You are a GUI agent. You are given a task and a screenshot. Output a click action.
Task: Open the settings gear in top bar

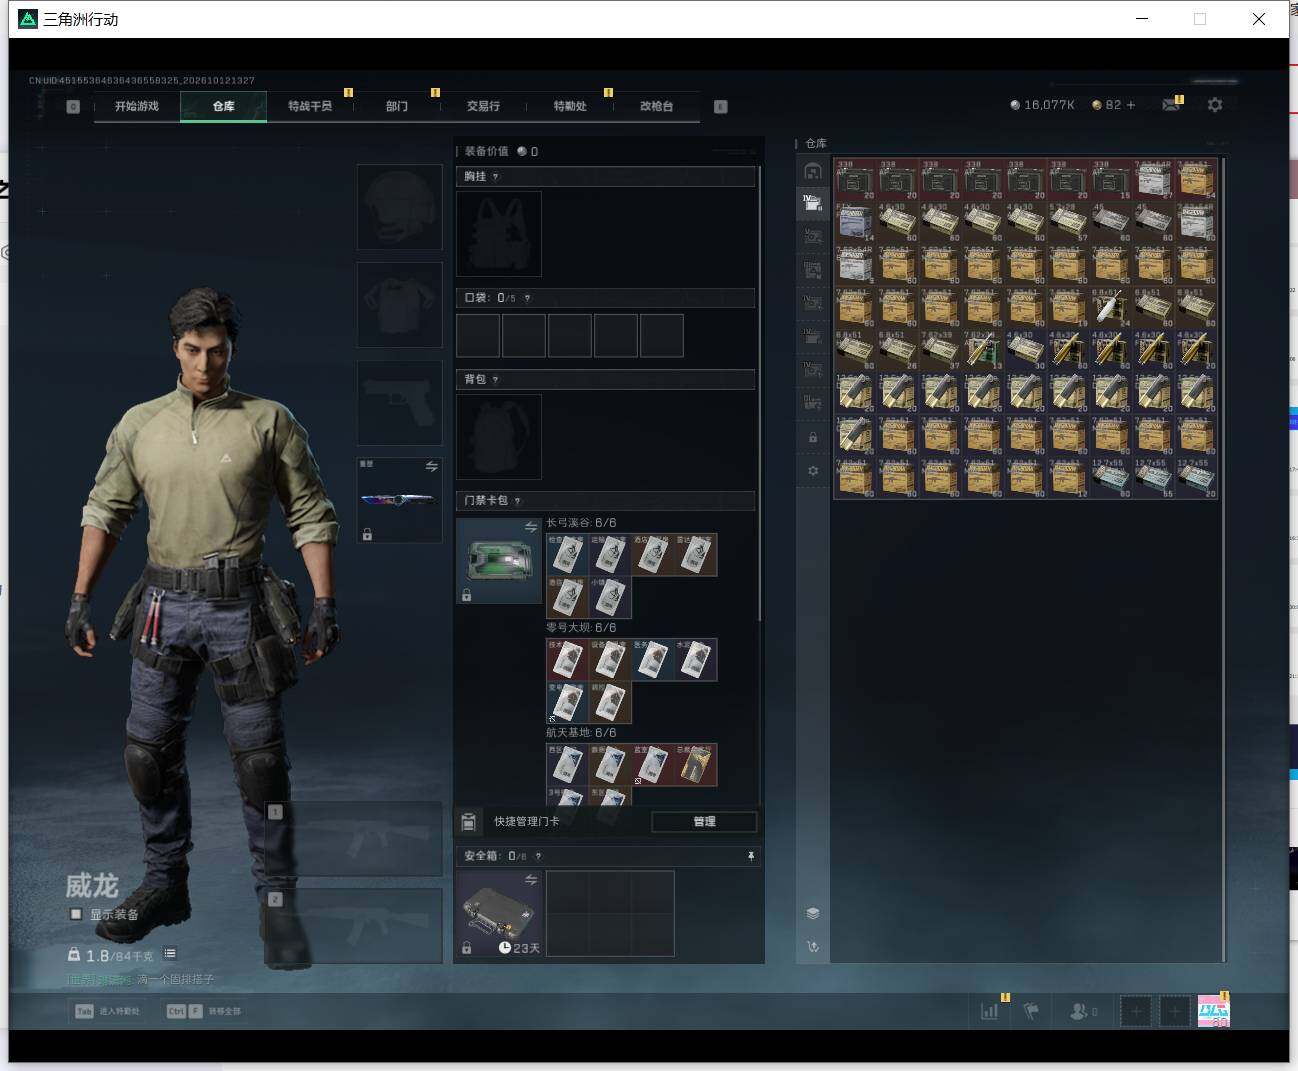click(x=1215, y=105)
